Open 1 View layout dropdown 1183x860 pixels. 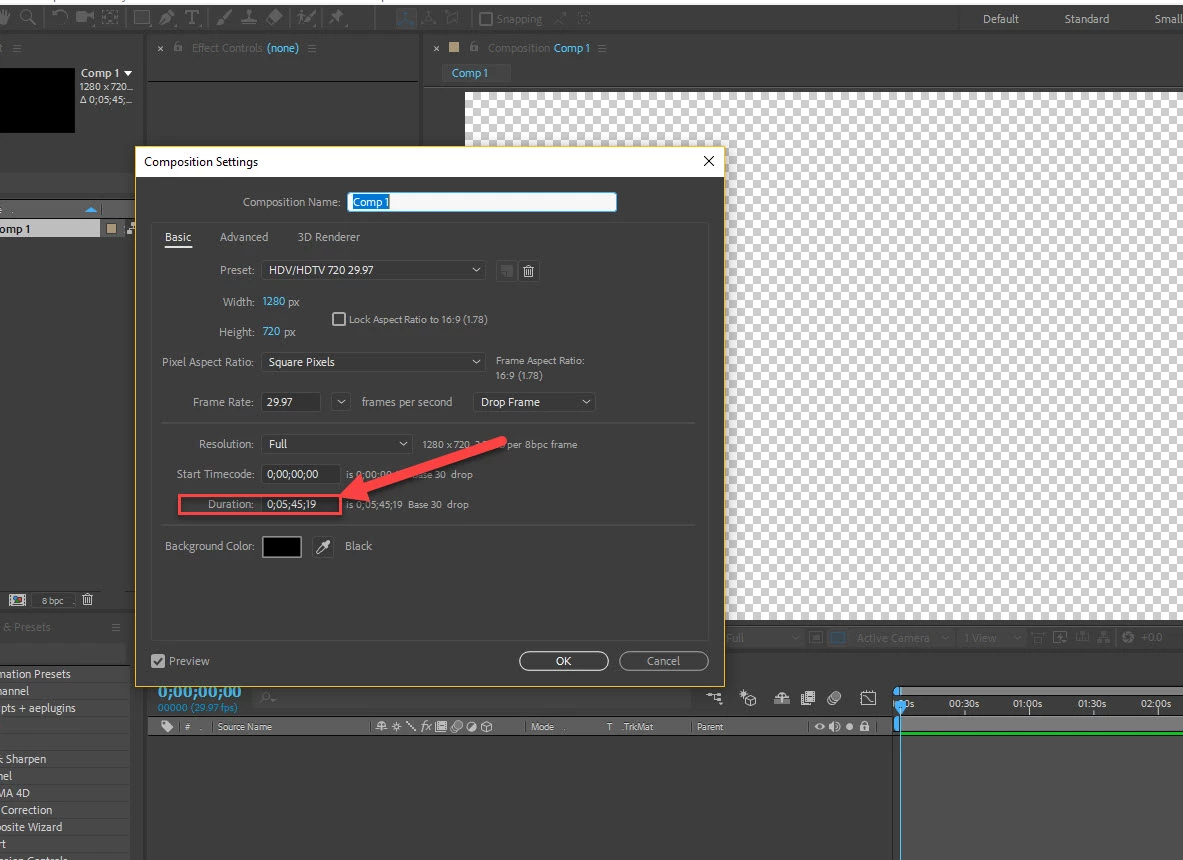point(993,638)
